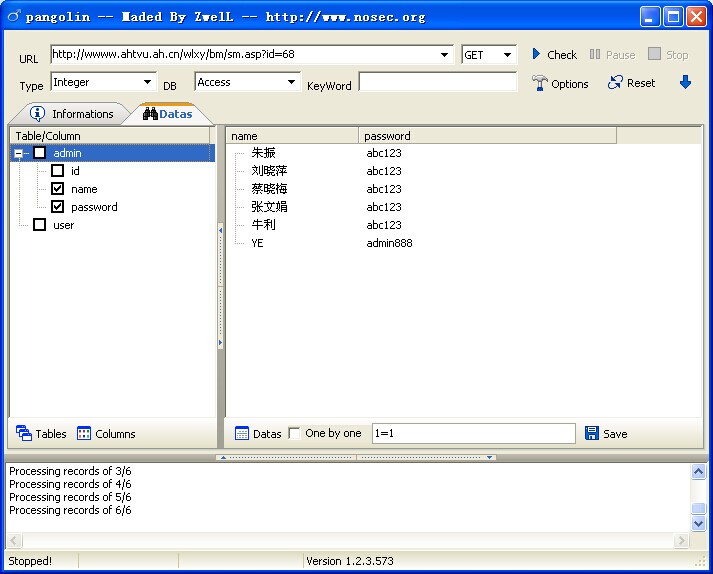
Task: Select the admin tree item label
Action: [x=67, y=153]
